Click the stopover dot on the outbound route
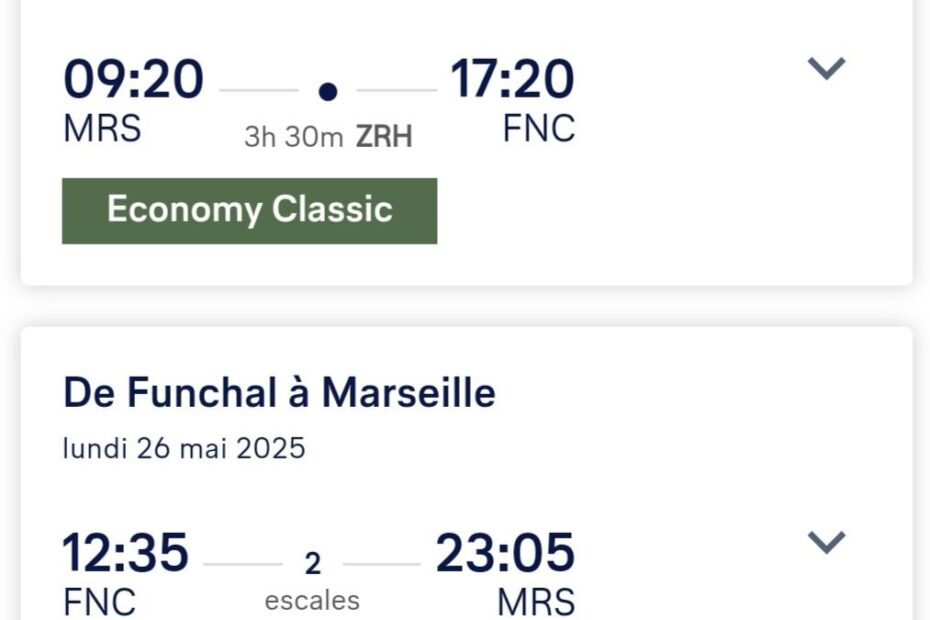The width and height of the screenshot is (930, 620). (x=328, y=92)
